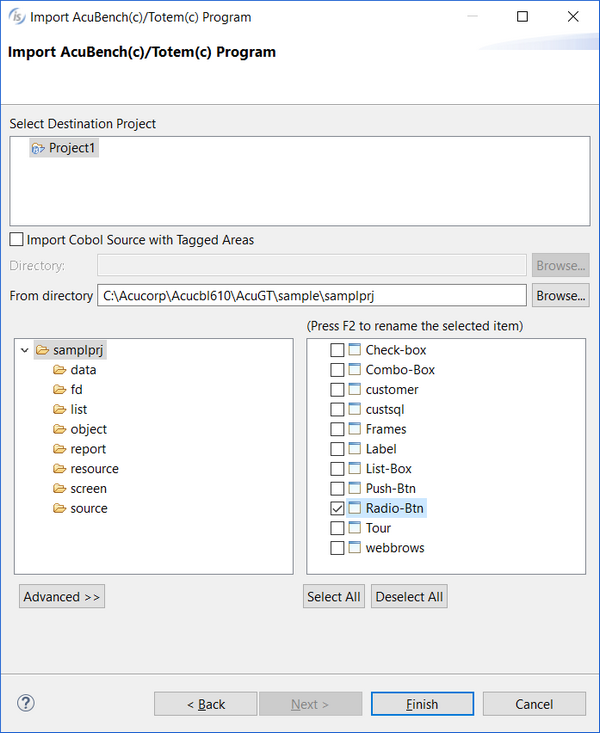
Task: Enable Import Cobol Source with Tagged Areas
Action: 16,239
